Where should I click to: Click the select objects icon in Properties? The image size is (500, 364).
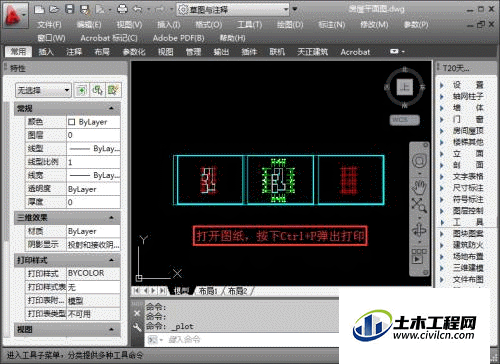97,90
